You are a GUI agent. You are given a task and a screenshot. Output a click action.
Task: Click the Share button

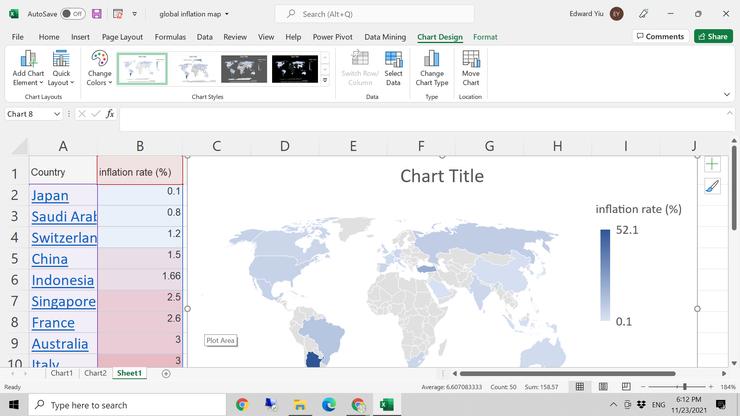pos(713,37)
